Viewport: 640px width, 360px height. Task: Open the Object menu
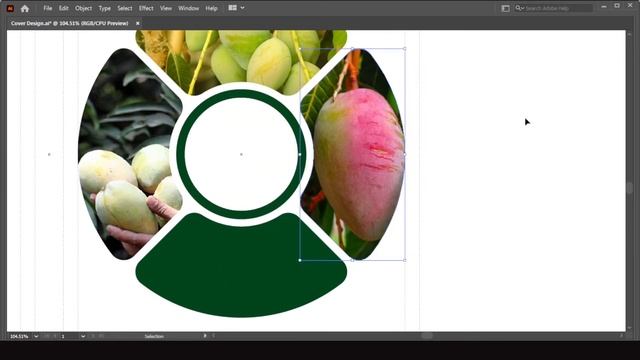tap(83, 8)
